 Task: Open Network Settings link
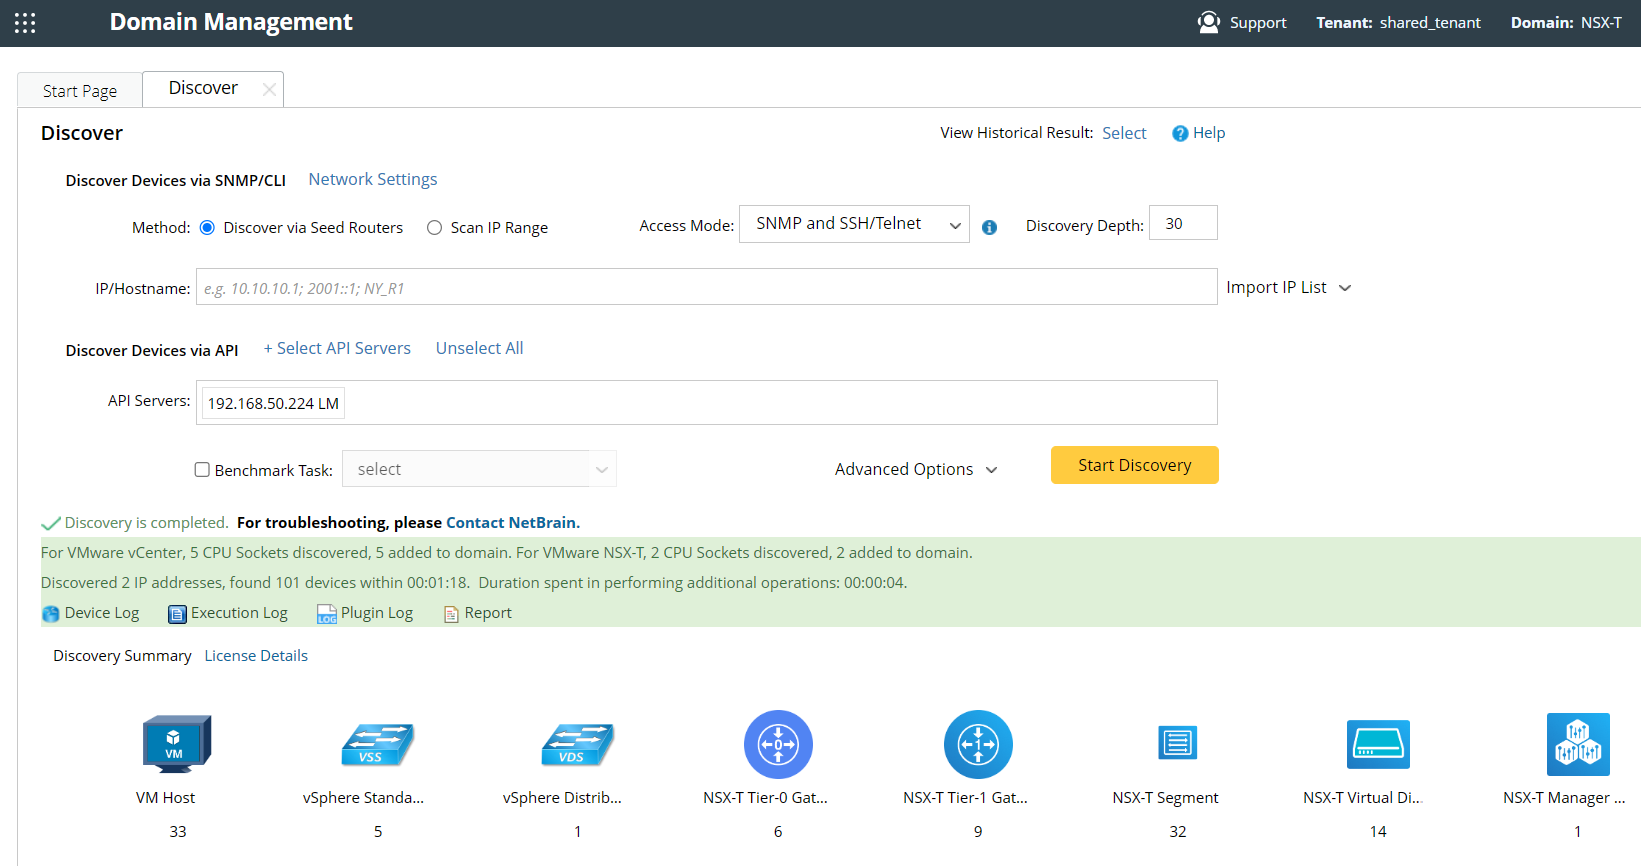point(373,180)
